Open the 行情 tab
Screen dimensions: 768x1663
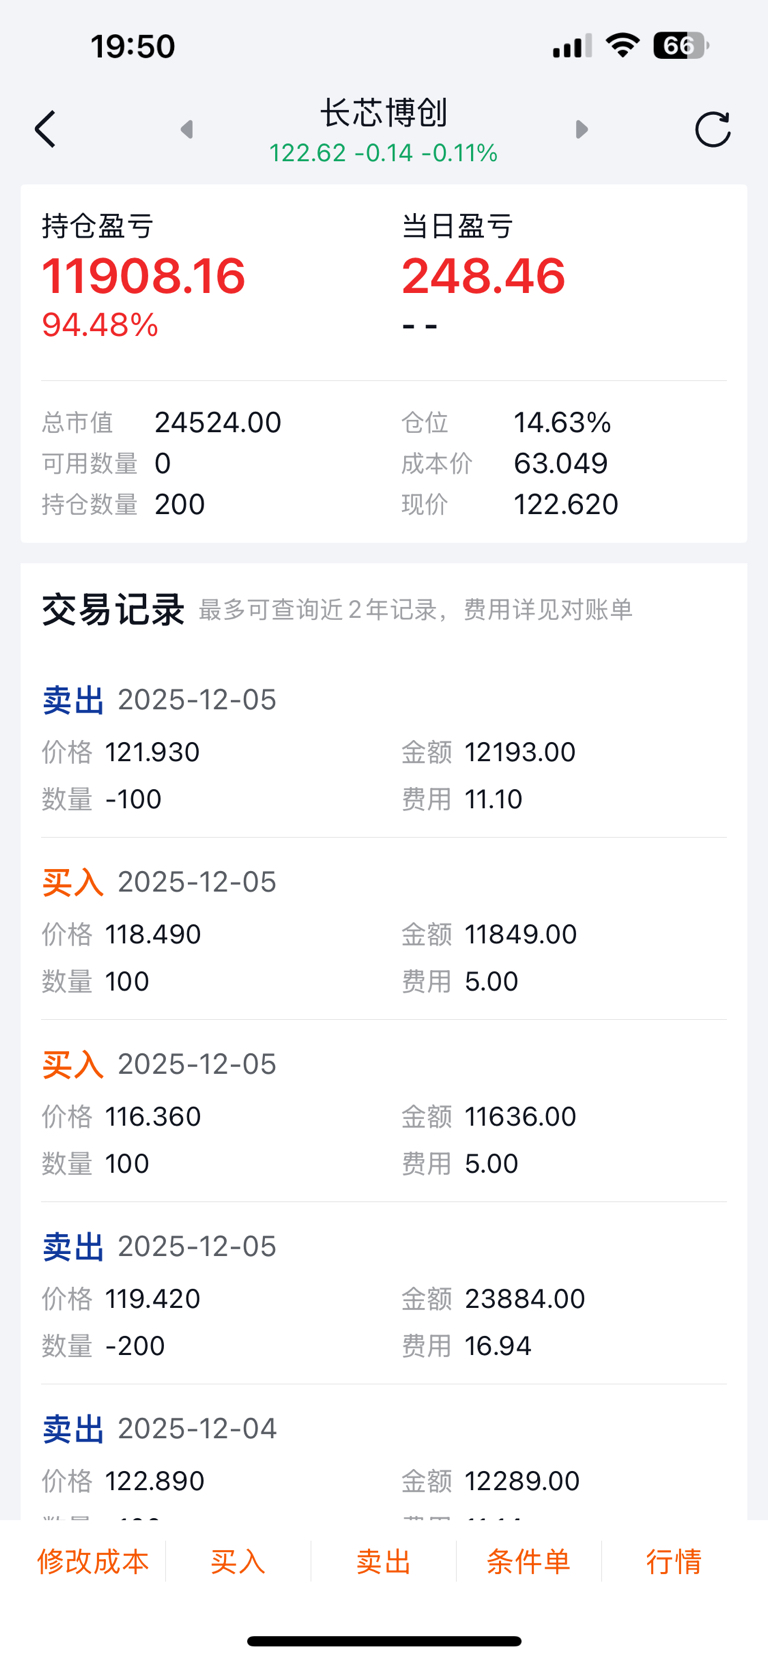click(x=674, y=1562)
